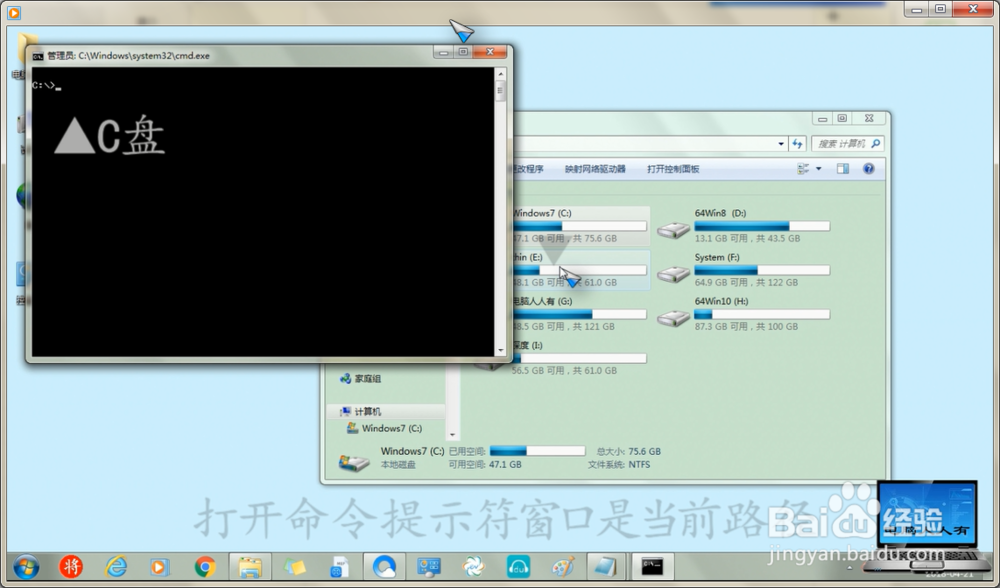Open Baidu music headphone icon in taskbar
1000x588 pixels.
pyautogui.click(x=518, y=566)
